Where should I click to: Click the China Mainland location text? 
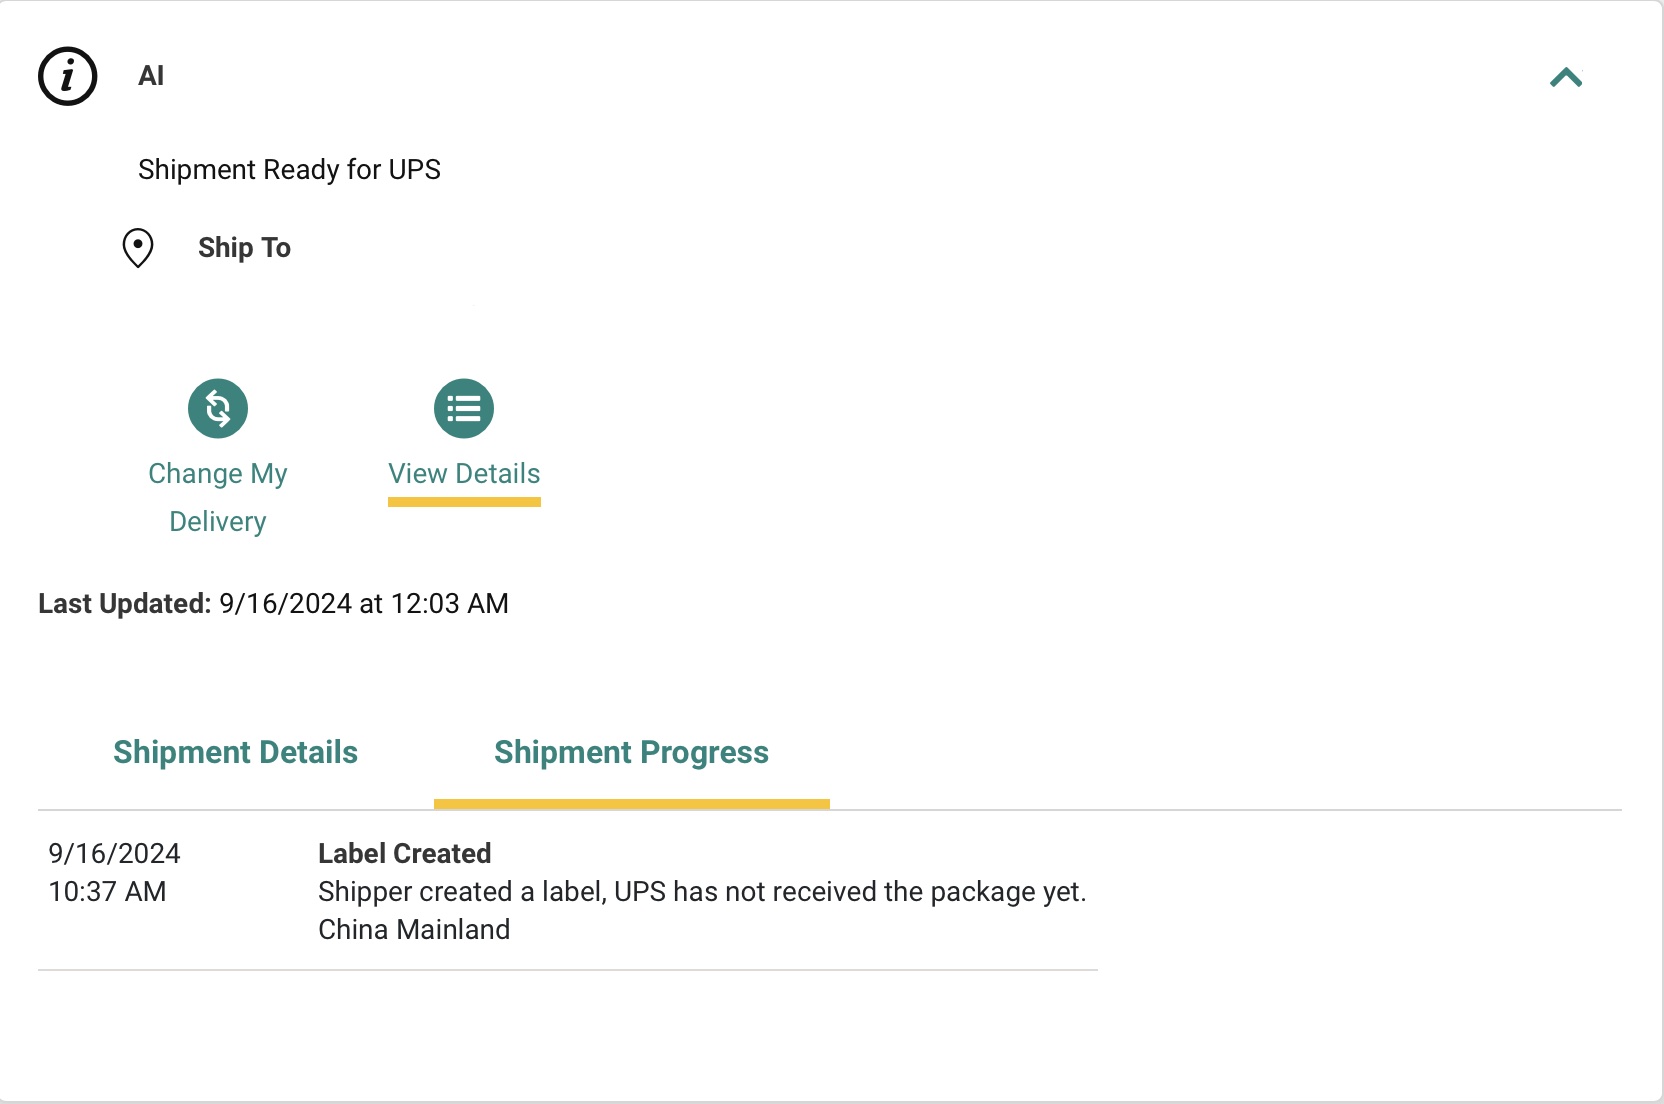coord(414,930)
